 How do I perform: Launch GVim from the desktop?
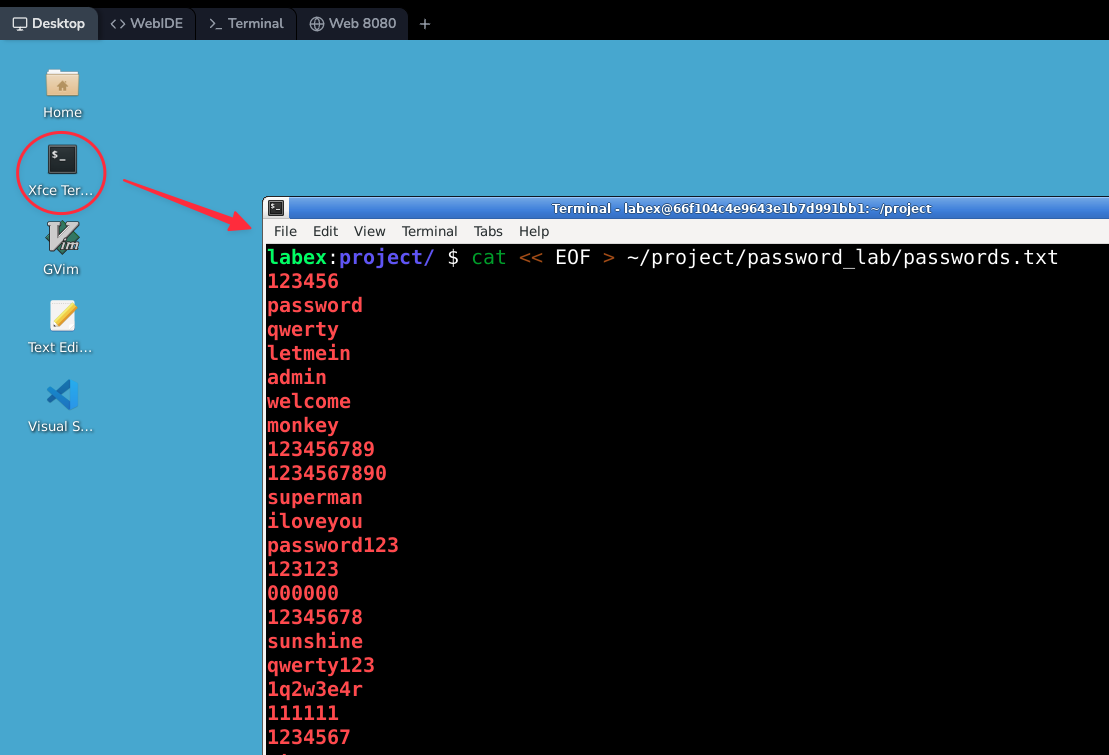coord(60,238)
